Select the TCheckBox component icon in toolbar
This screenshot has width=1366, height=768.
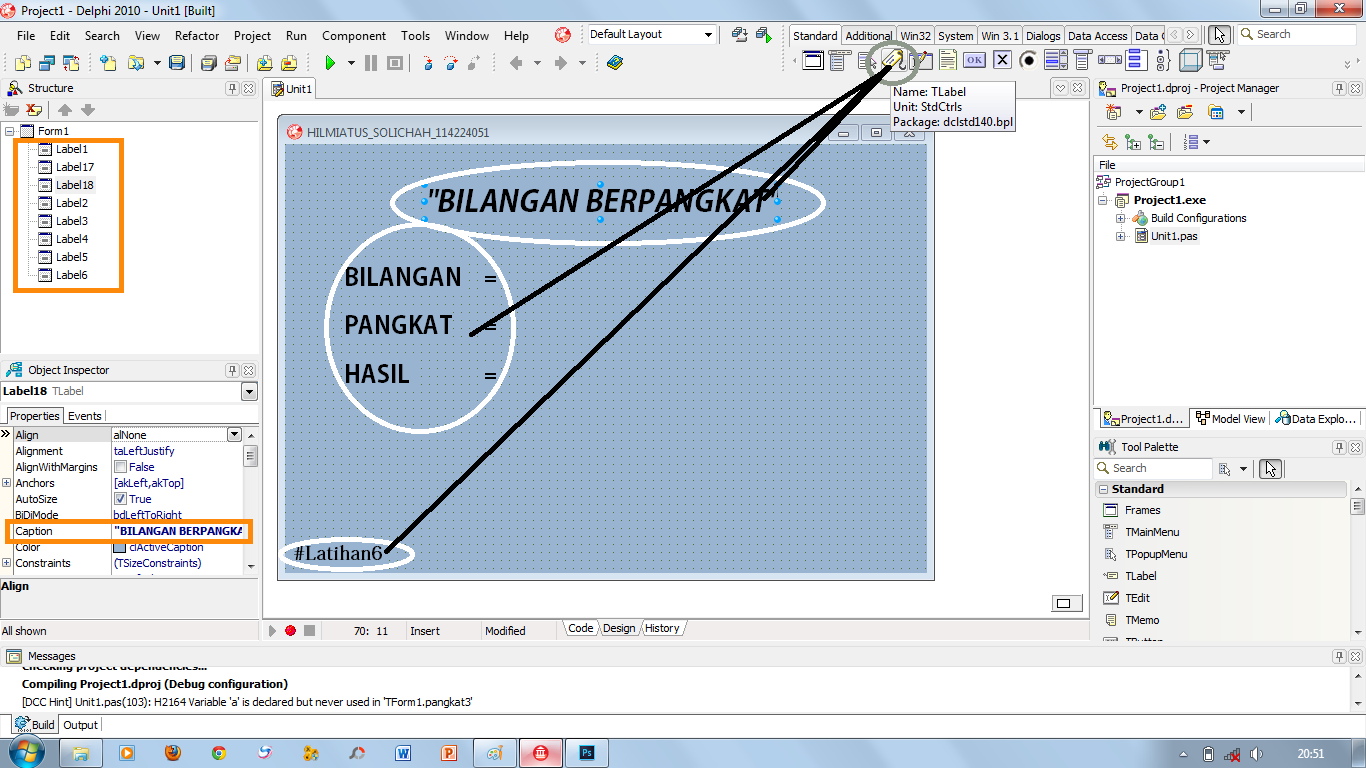1002,60
